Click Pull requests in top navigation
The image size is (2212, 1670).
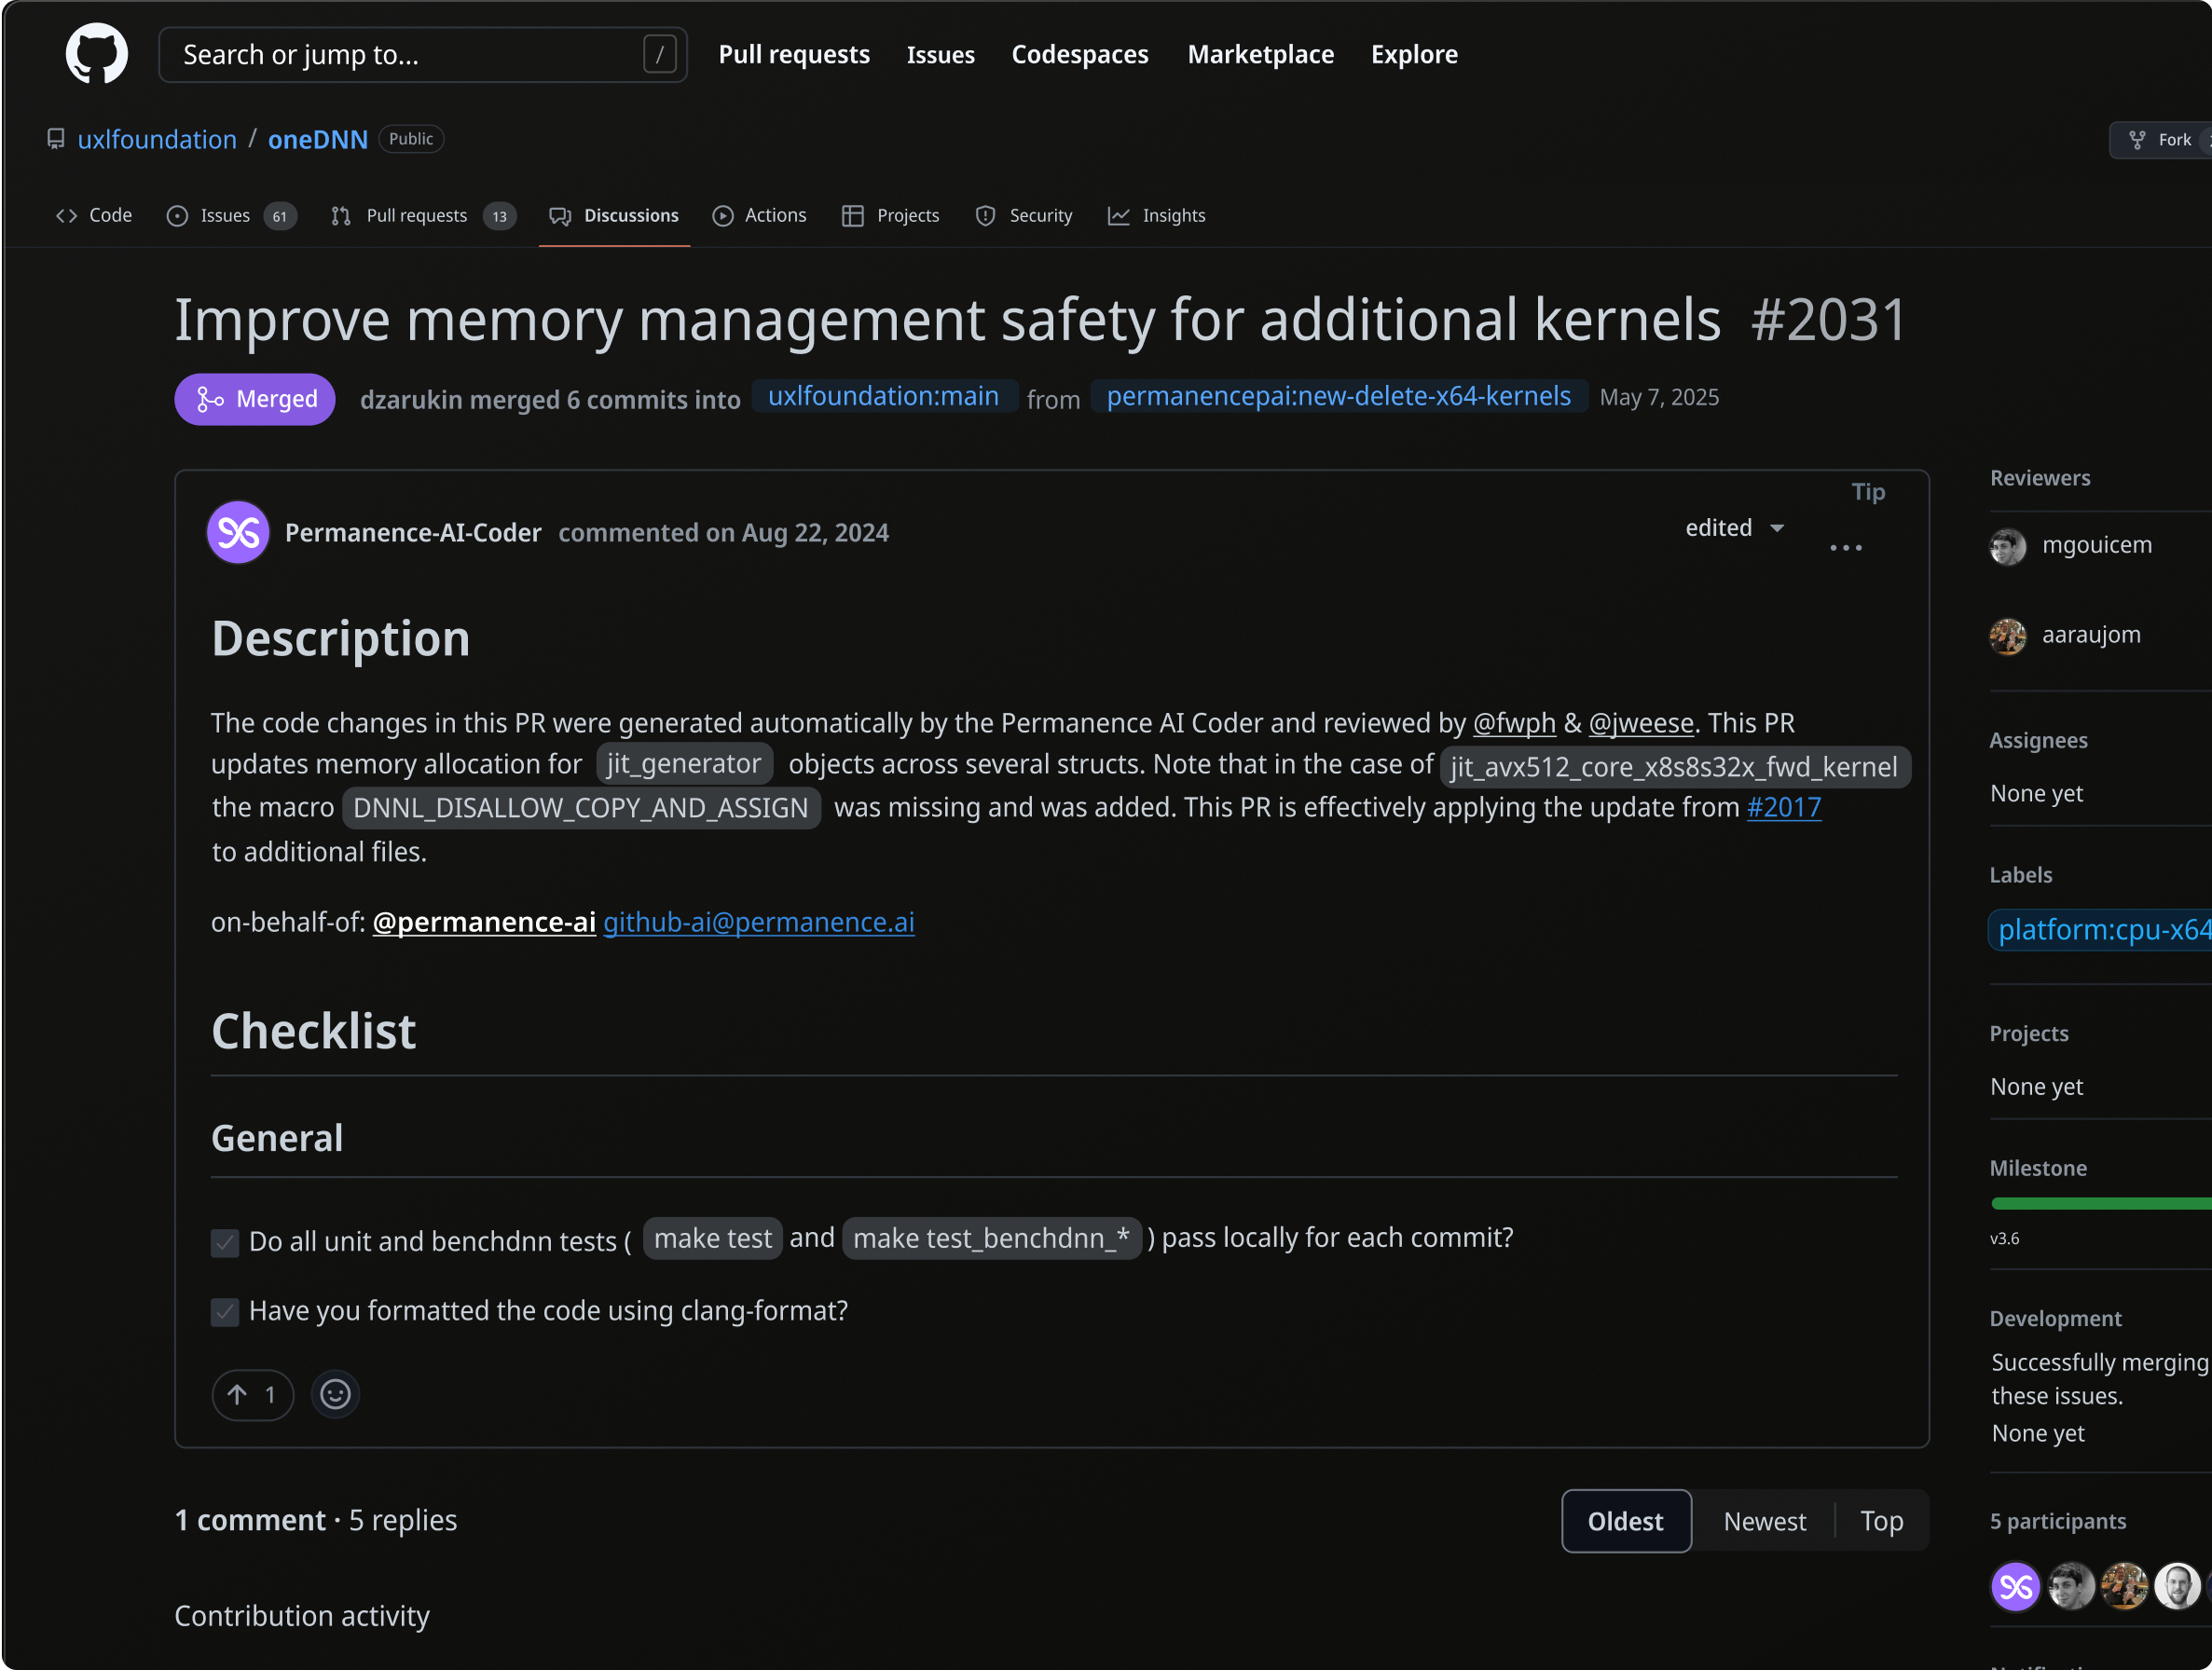(x=794, y=54)
